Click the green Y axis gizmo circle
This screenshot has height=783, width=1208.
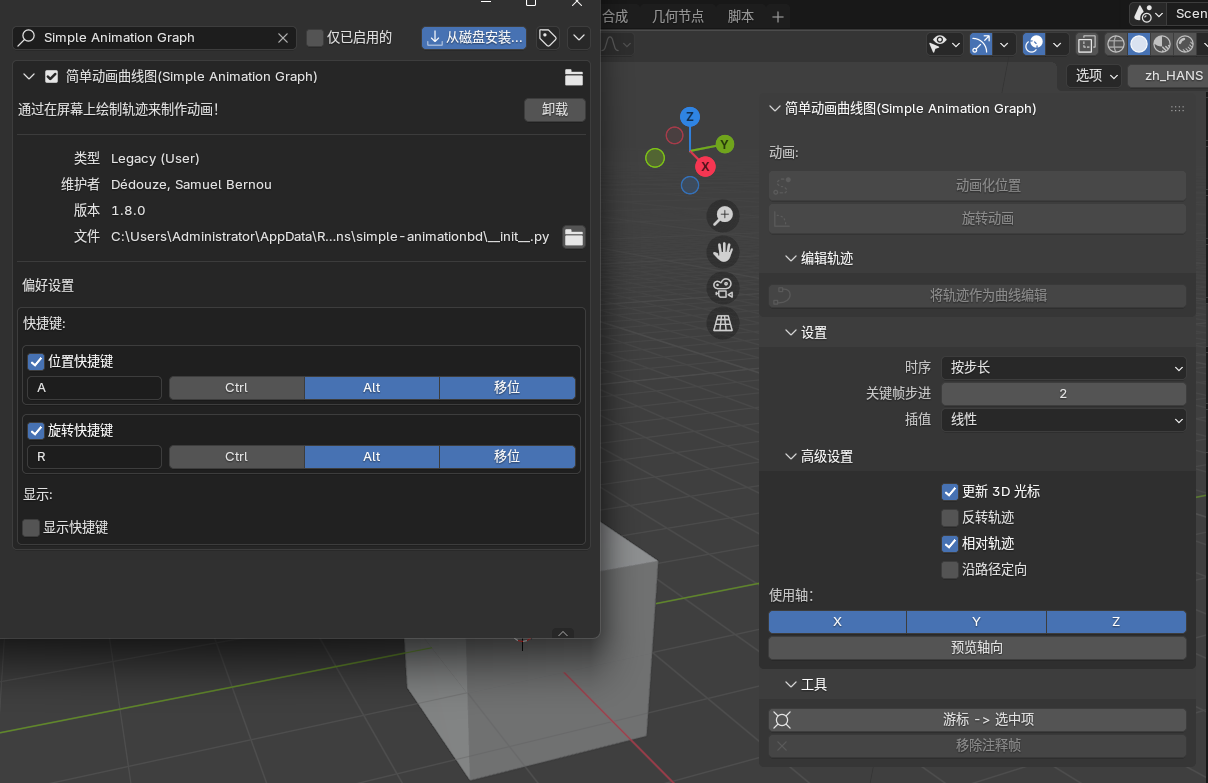pyautogui.click(x=725, y=144)
